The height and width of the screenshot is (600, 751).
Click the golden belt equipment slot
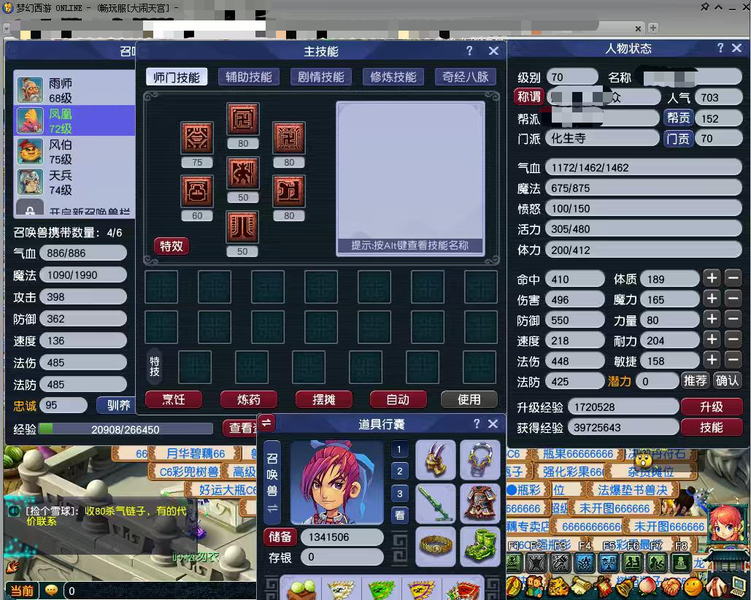(x=435, y=547)
